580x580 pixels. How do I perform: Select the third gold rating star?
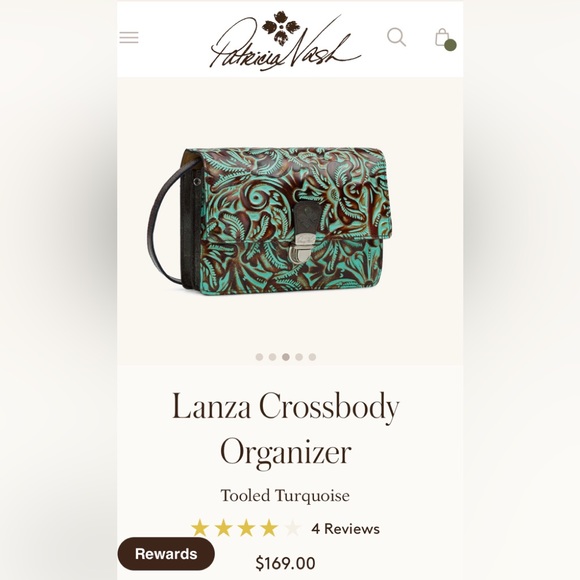(246, 528)
